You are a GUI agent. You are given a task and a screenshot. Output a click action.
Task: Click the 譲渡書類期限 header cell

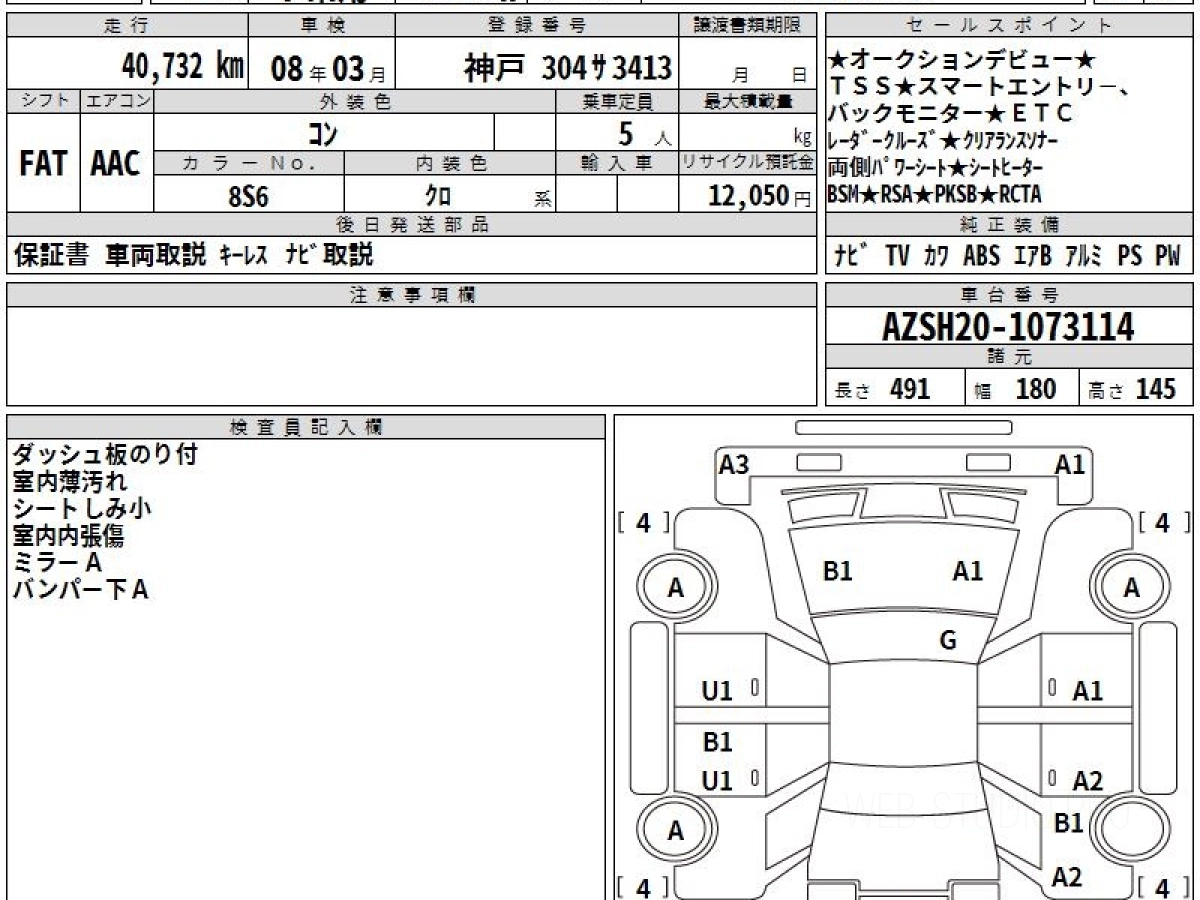pos(748,26)
